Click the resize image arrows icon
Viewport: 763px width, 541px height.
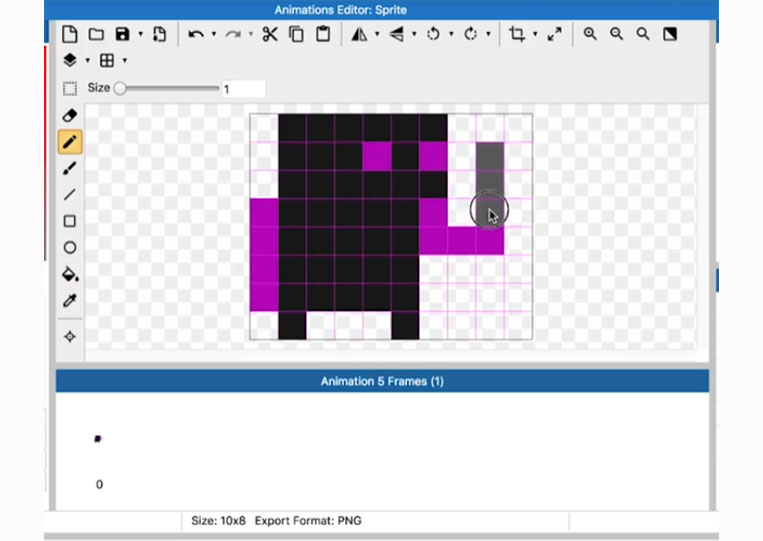[x=554, y=34]
